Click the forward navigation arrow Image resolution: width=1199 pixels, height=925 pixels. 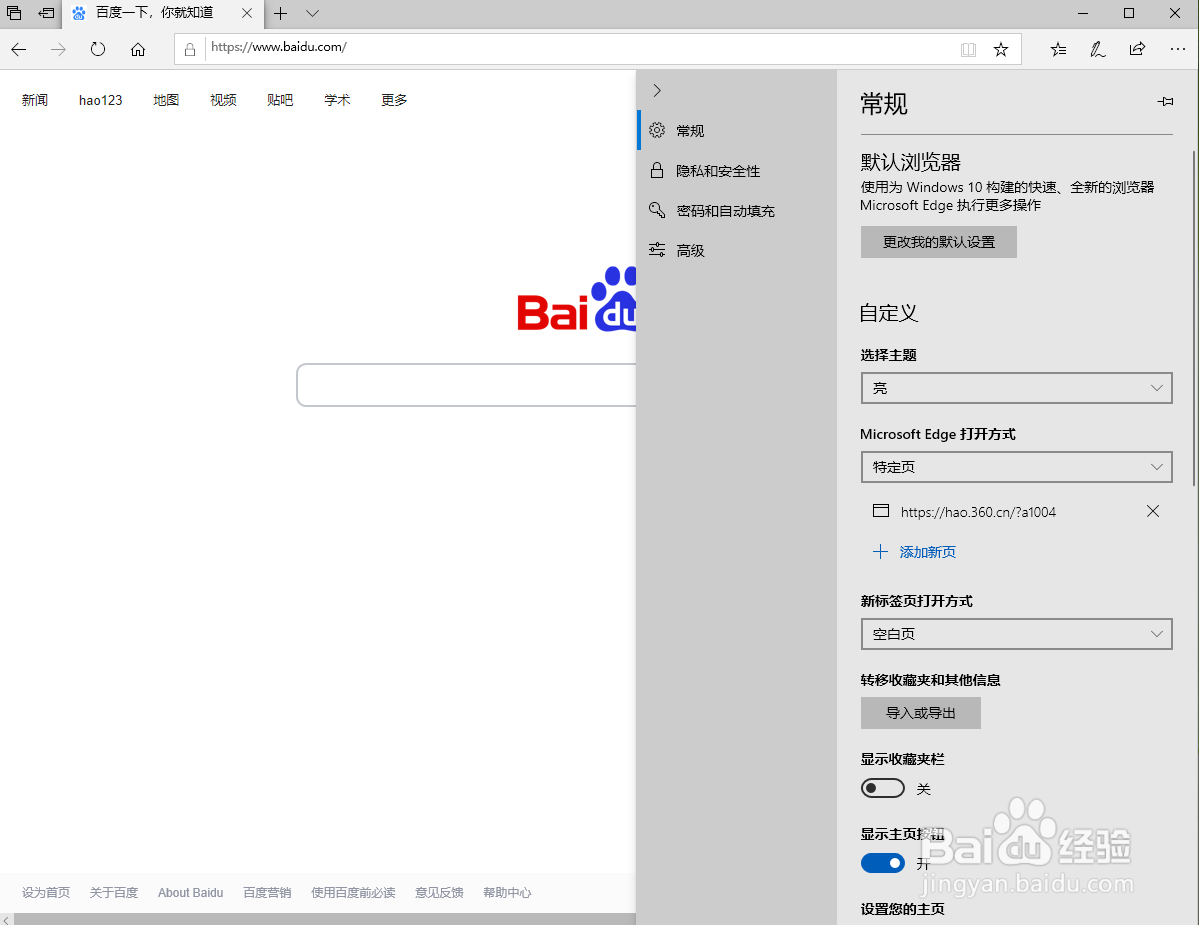coord(58,50)
